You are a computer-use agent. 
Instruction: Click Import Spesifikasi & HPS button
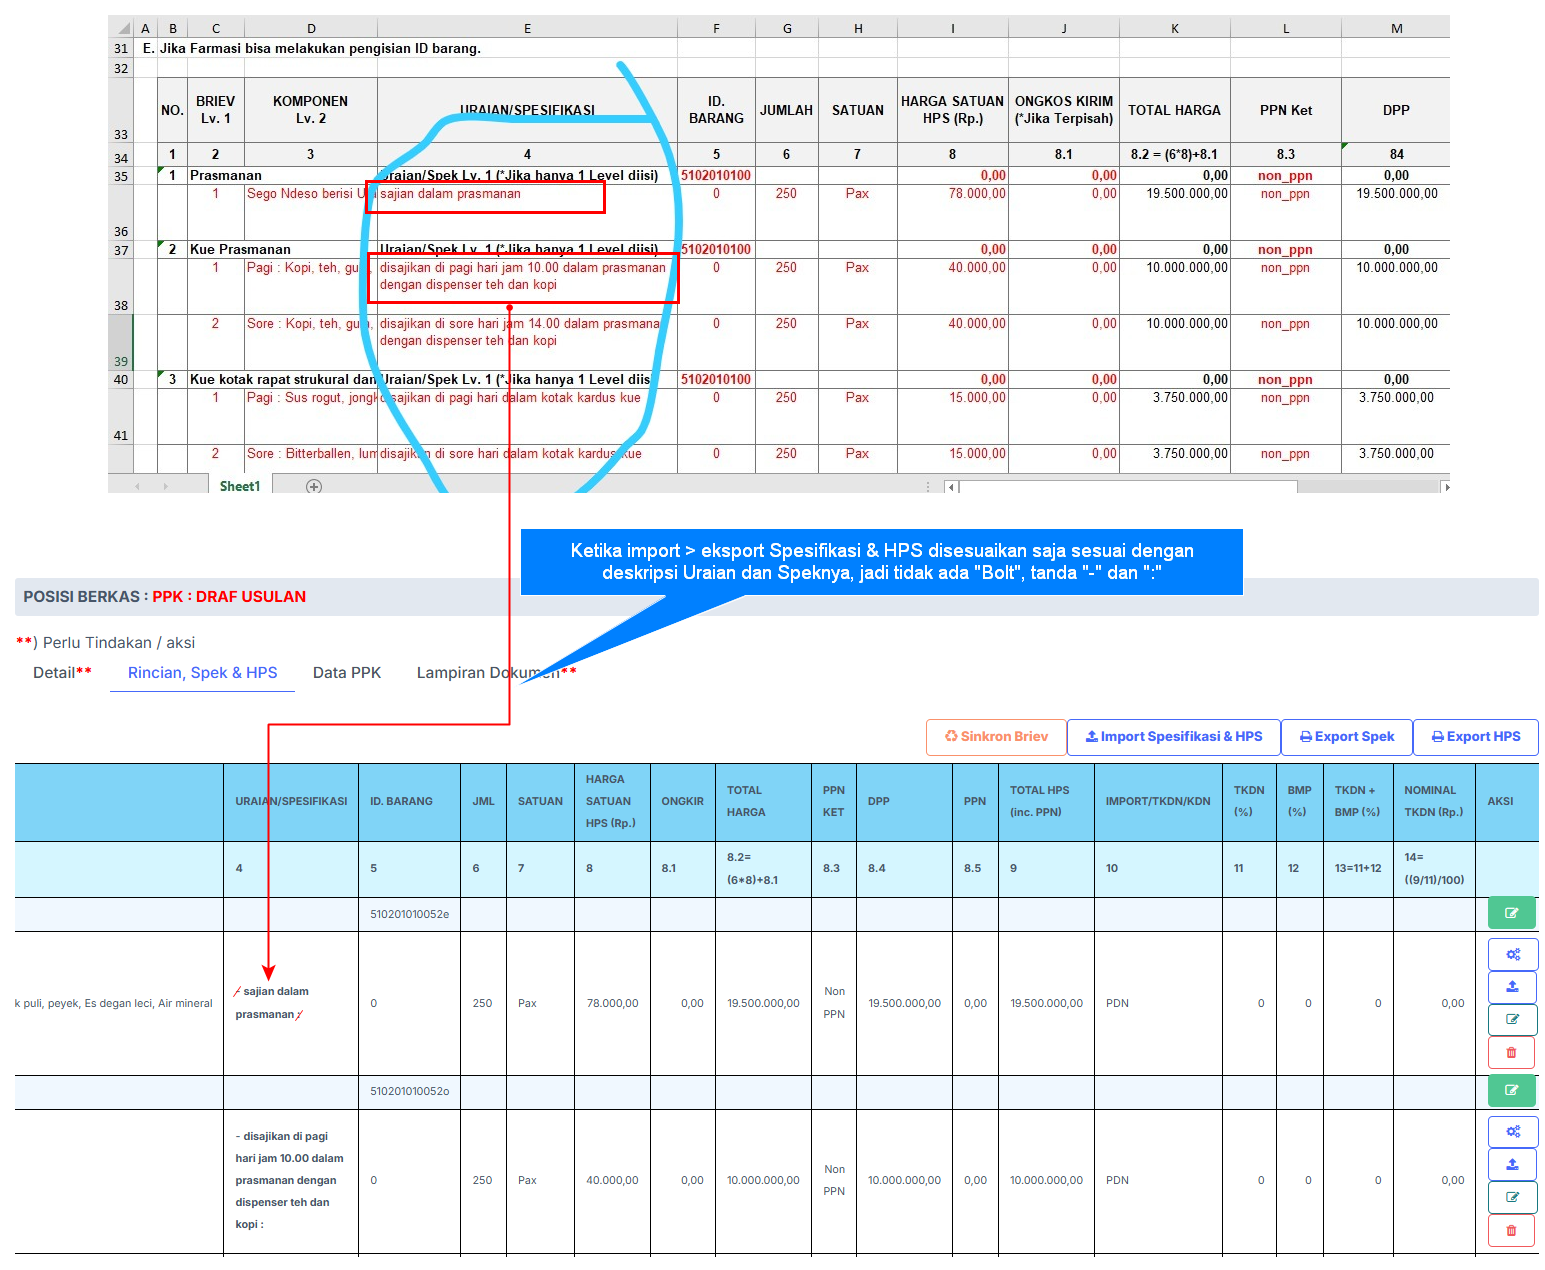pyautogui.click(x=1173, y=737)
